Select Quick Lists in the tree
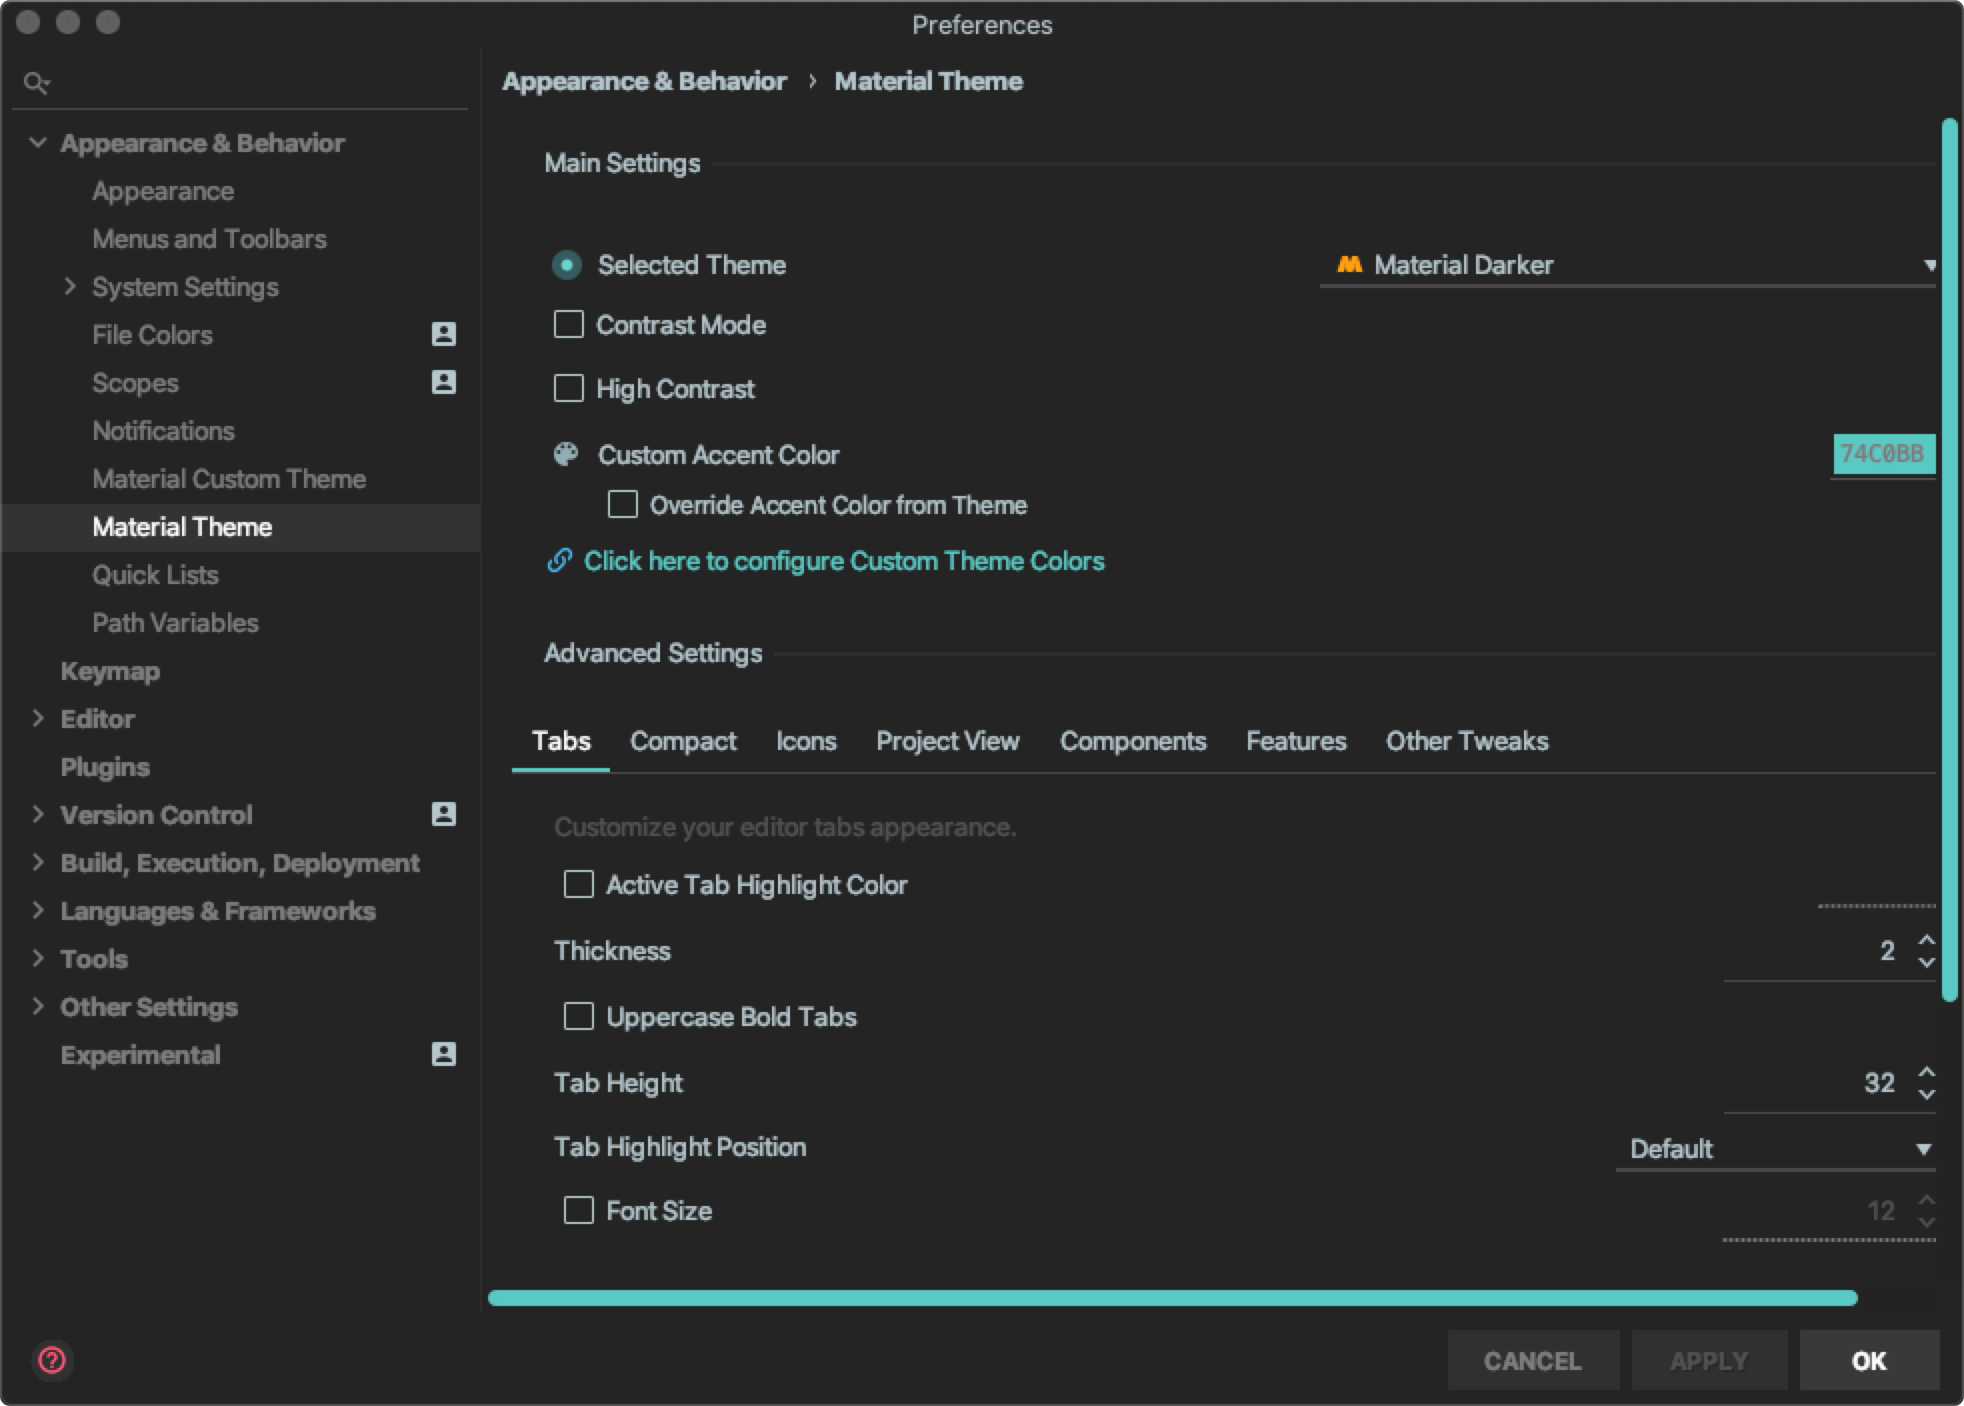1964x1406 pixels. pos(155,575)
